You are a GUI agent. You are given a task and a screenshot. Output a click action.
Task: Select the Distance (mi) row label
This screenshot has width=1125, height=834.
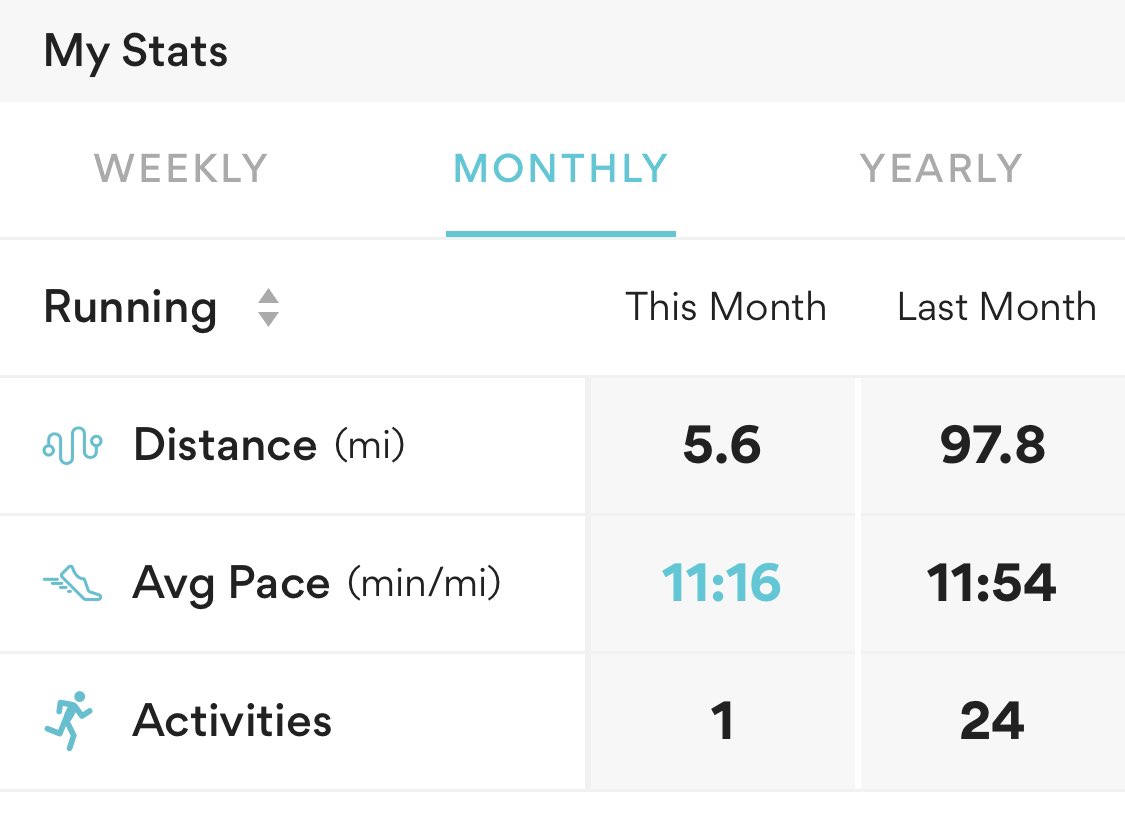click(269, 445)
